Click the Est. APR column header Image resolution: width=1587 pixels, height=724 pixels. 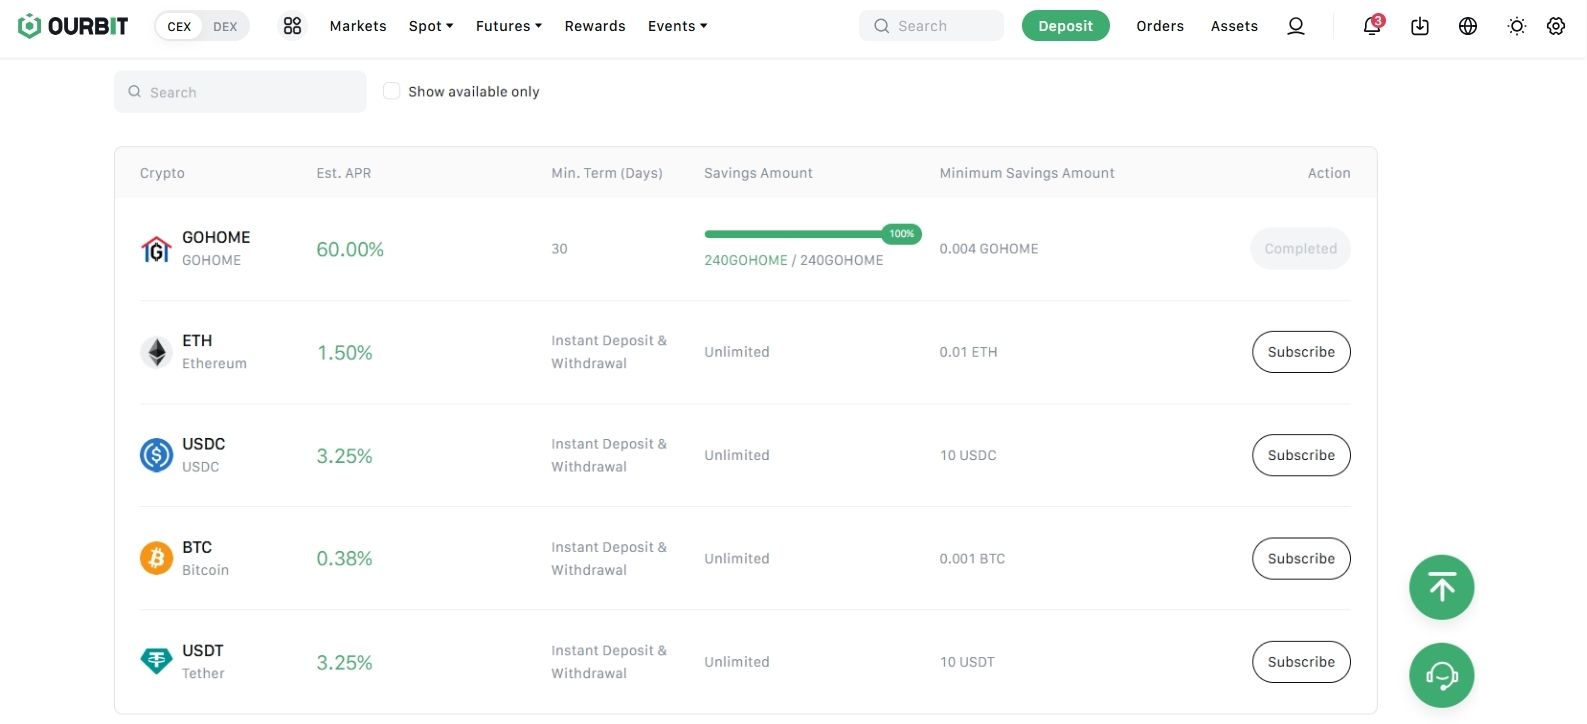344,173
